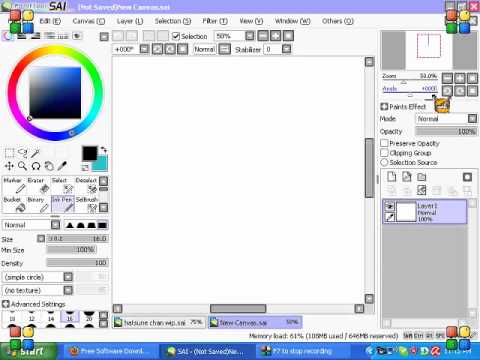Choose the Deselect pen tool
Viewport: 480px width, 360px height.
click(86, 185)
